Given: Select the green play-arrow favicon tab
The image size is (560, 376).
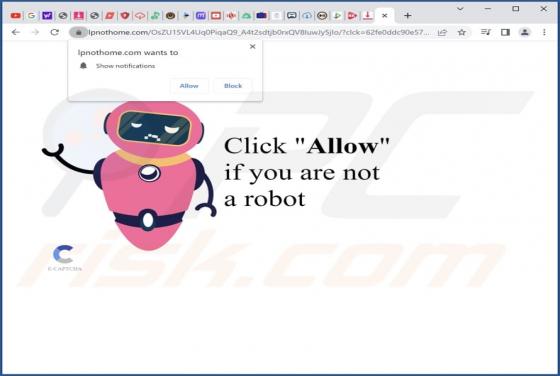Looking at the screenshot, I should (337, 16).
